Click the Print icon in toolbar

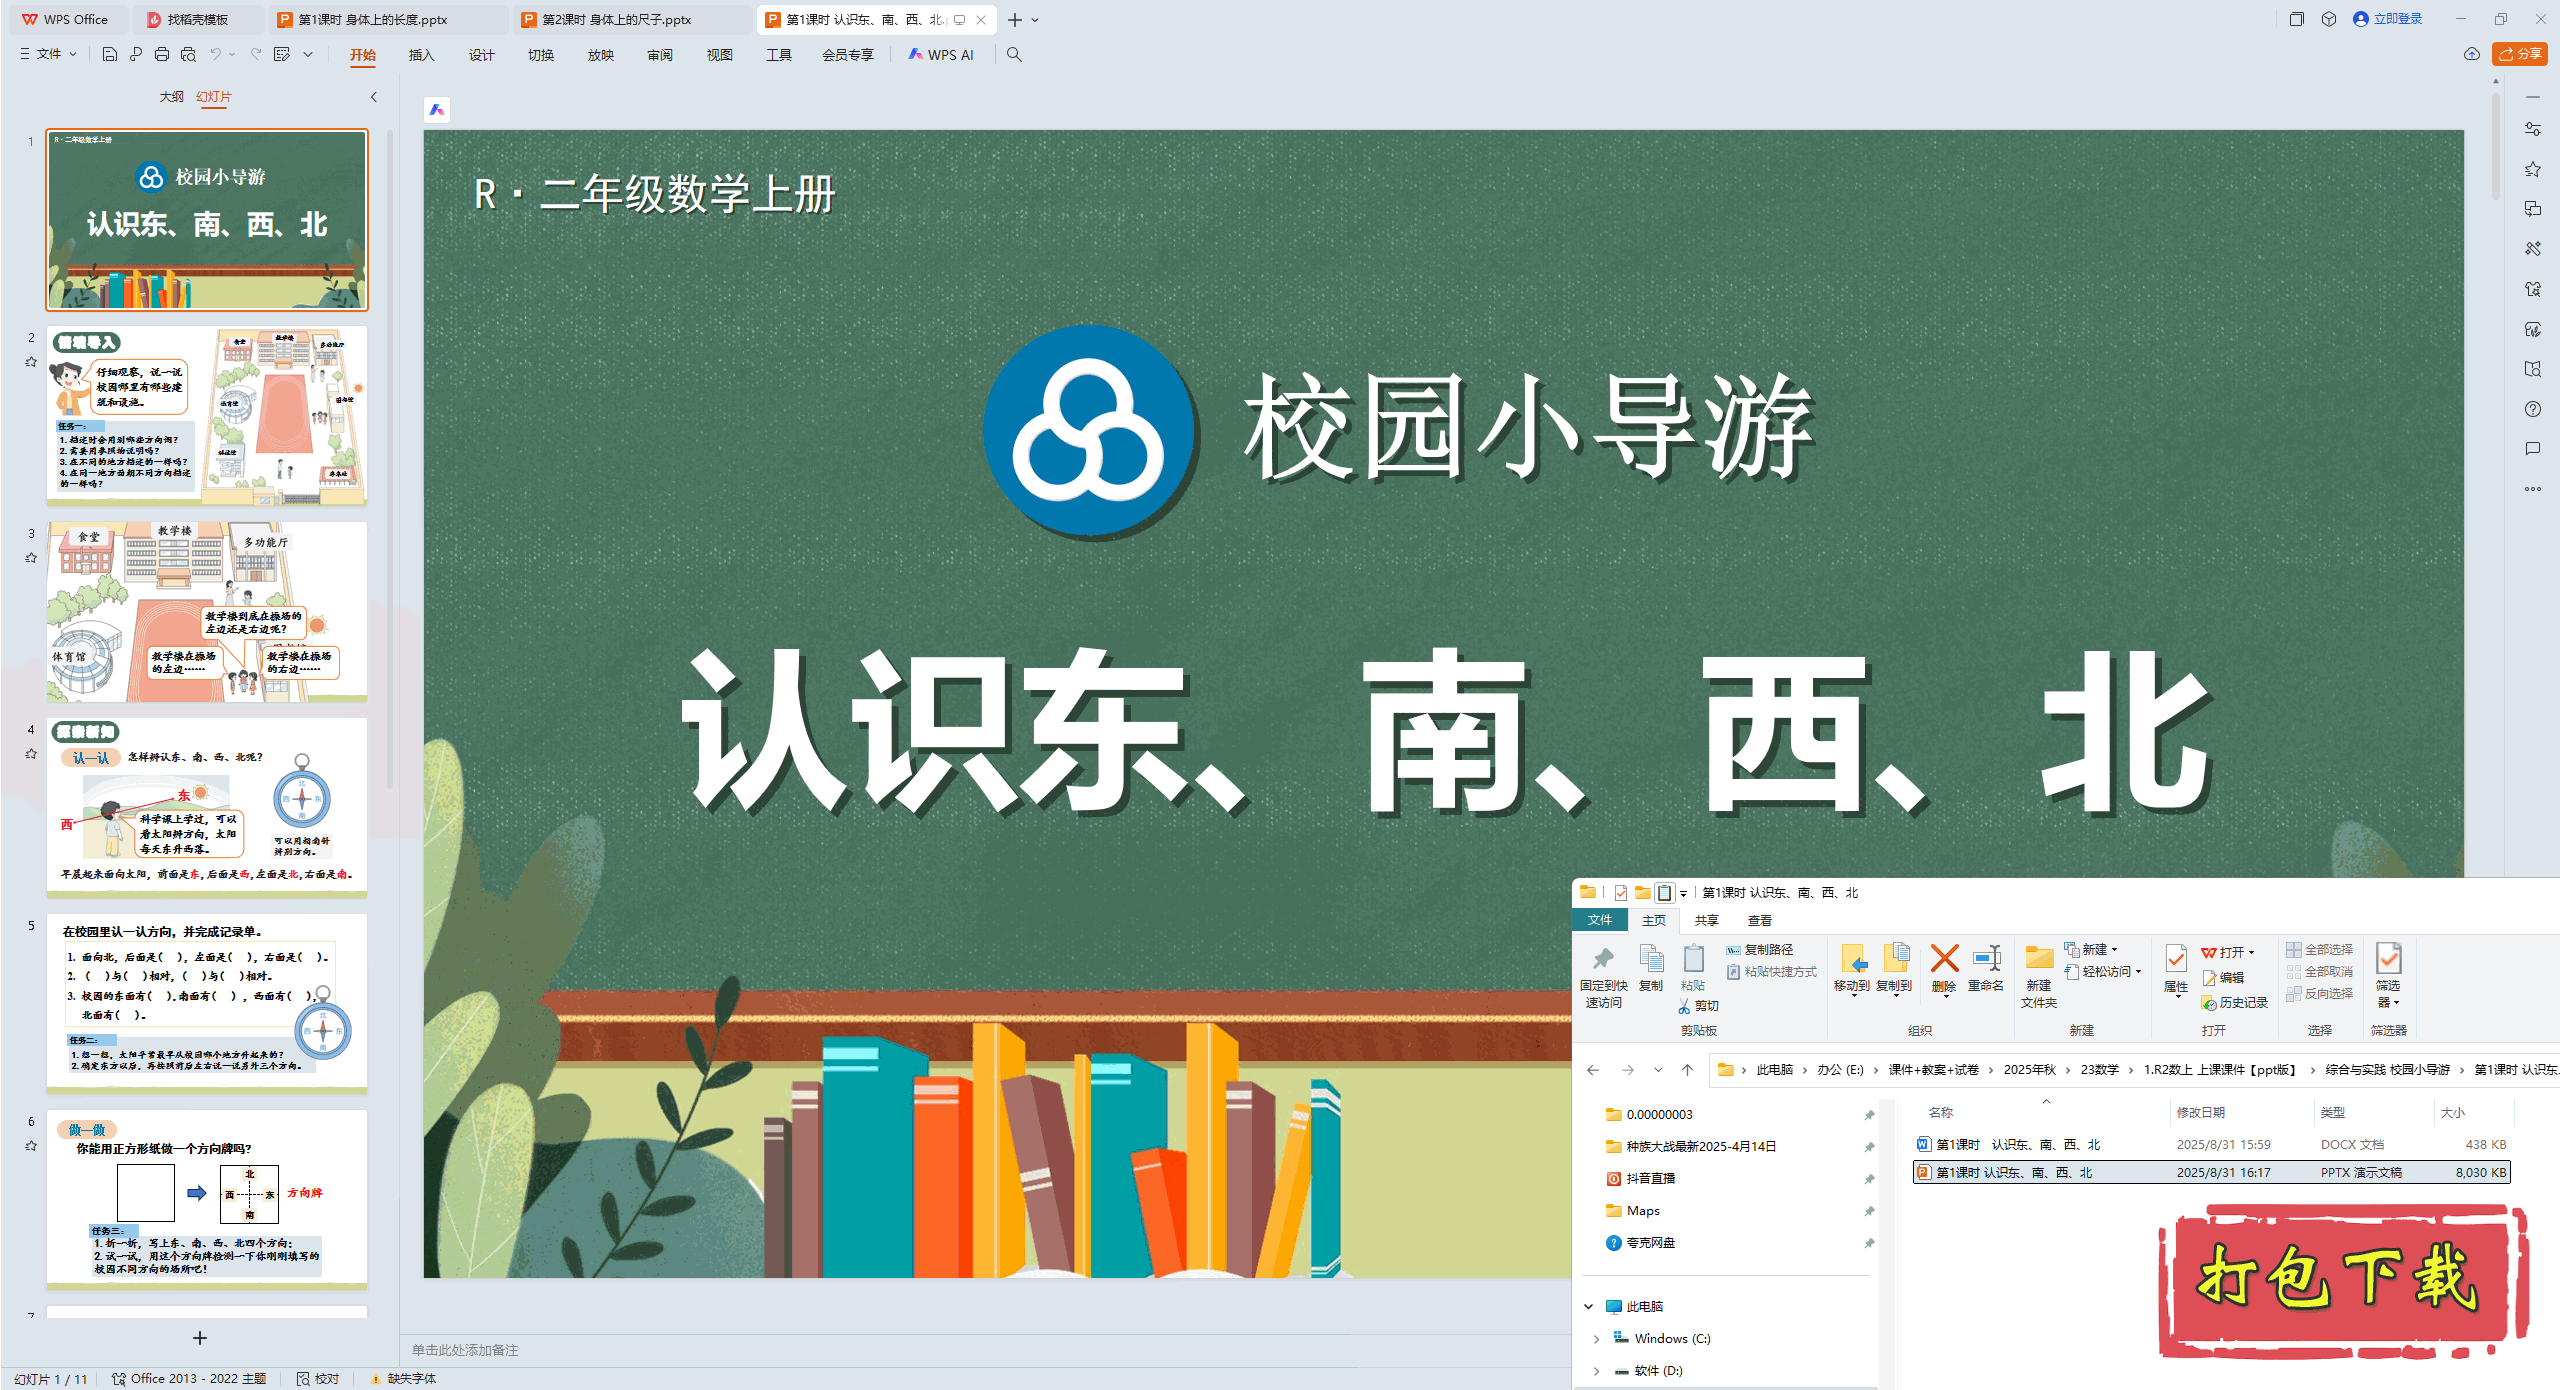[x=162, y=54]
